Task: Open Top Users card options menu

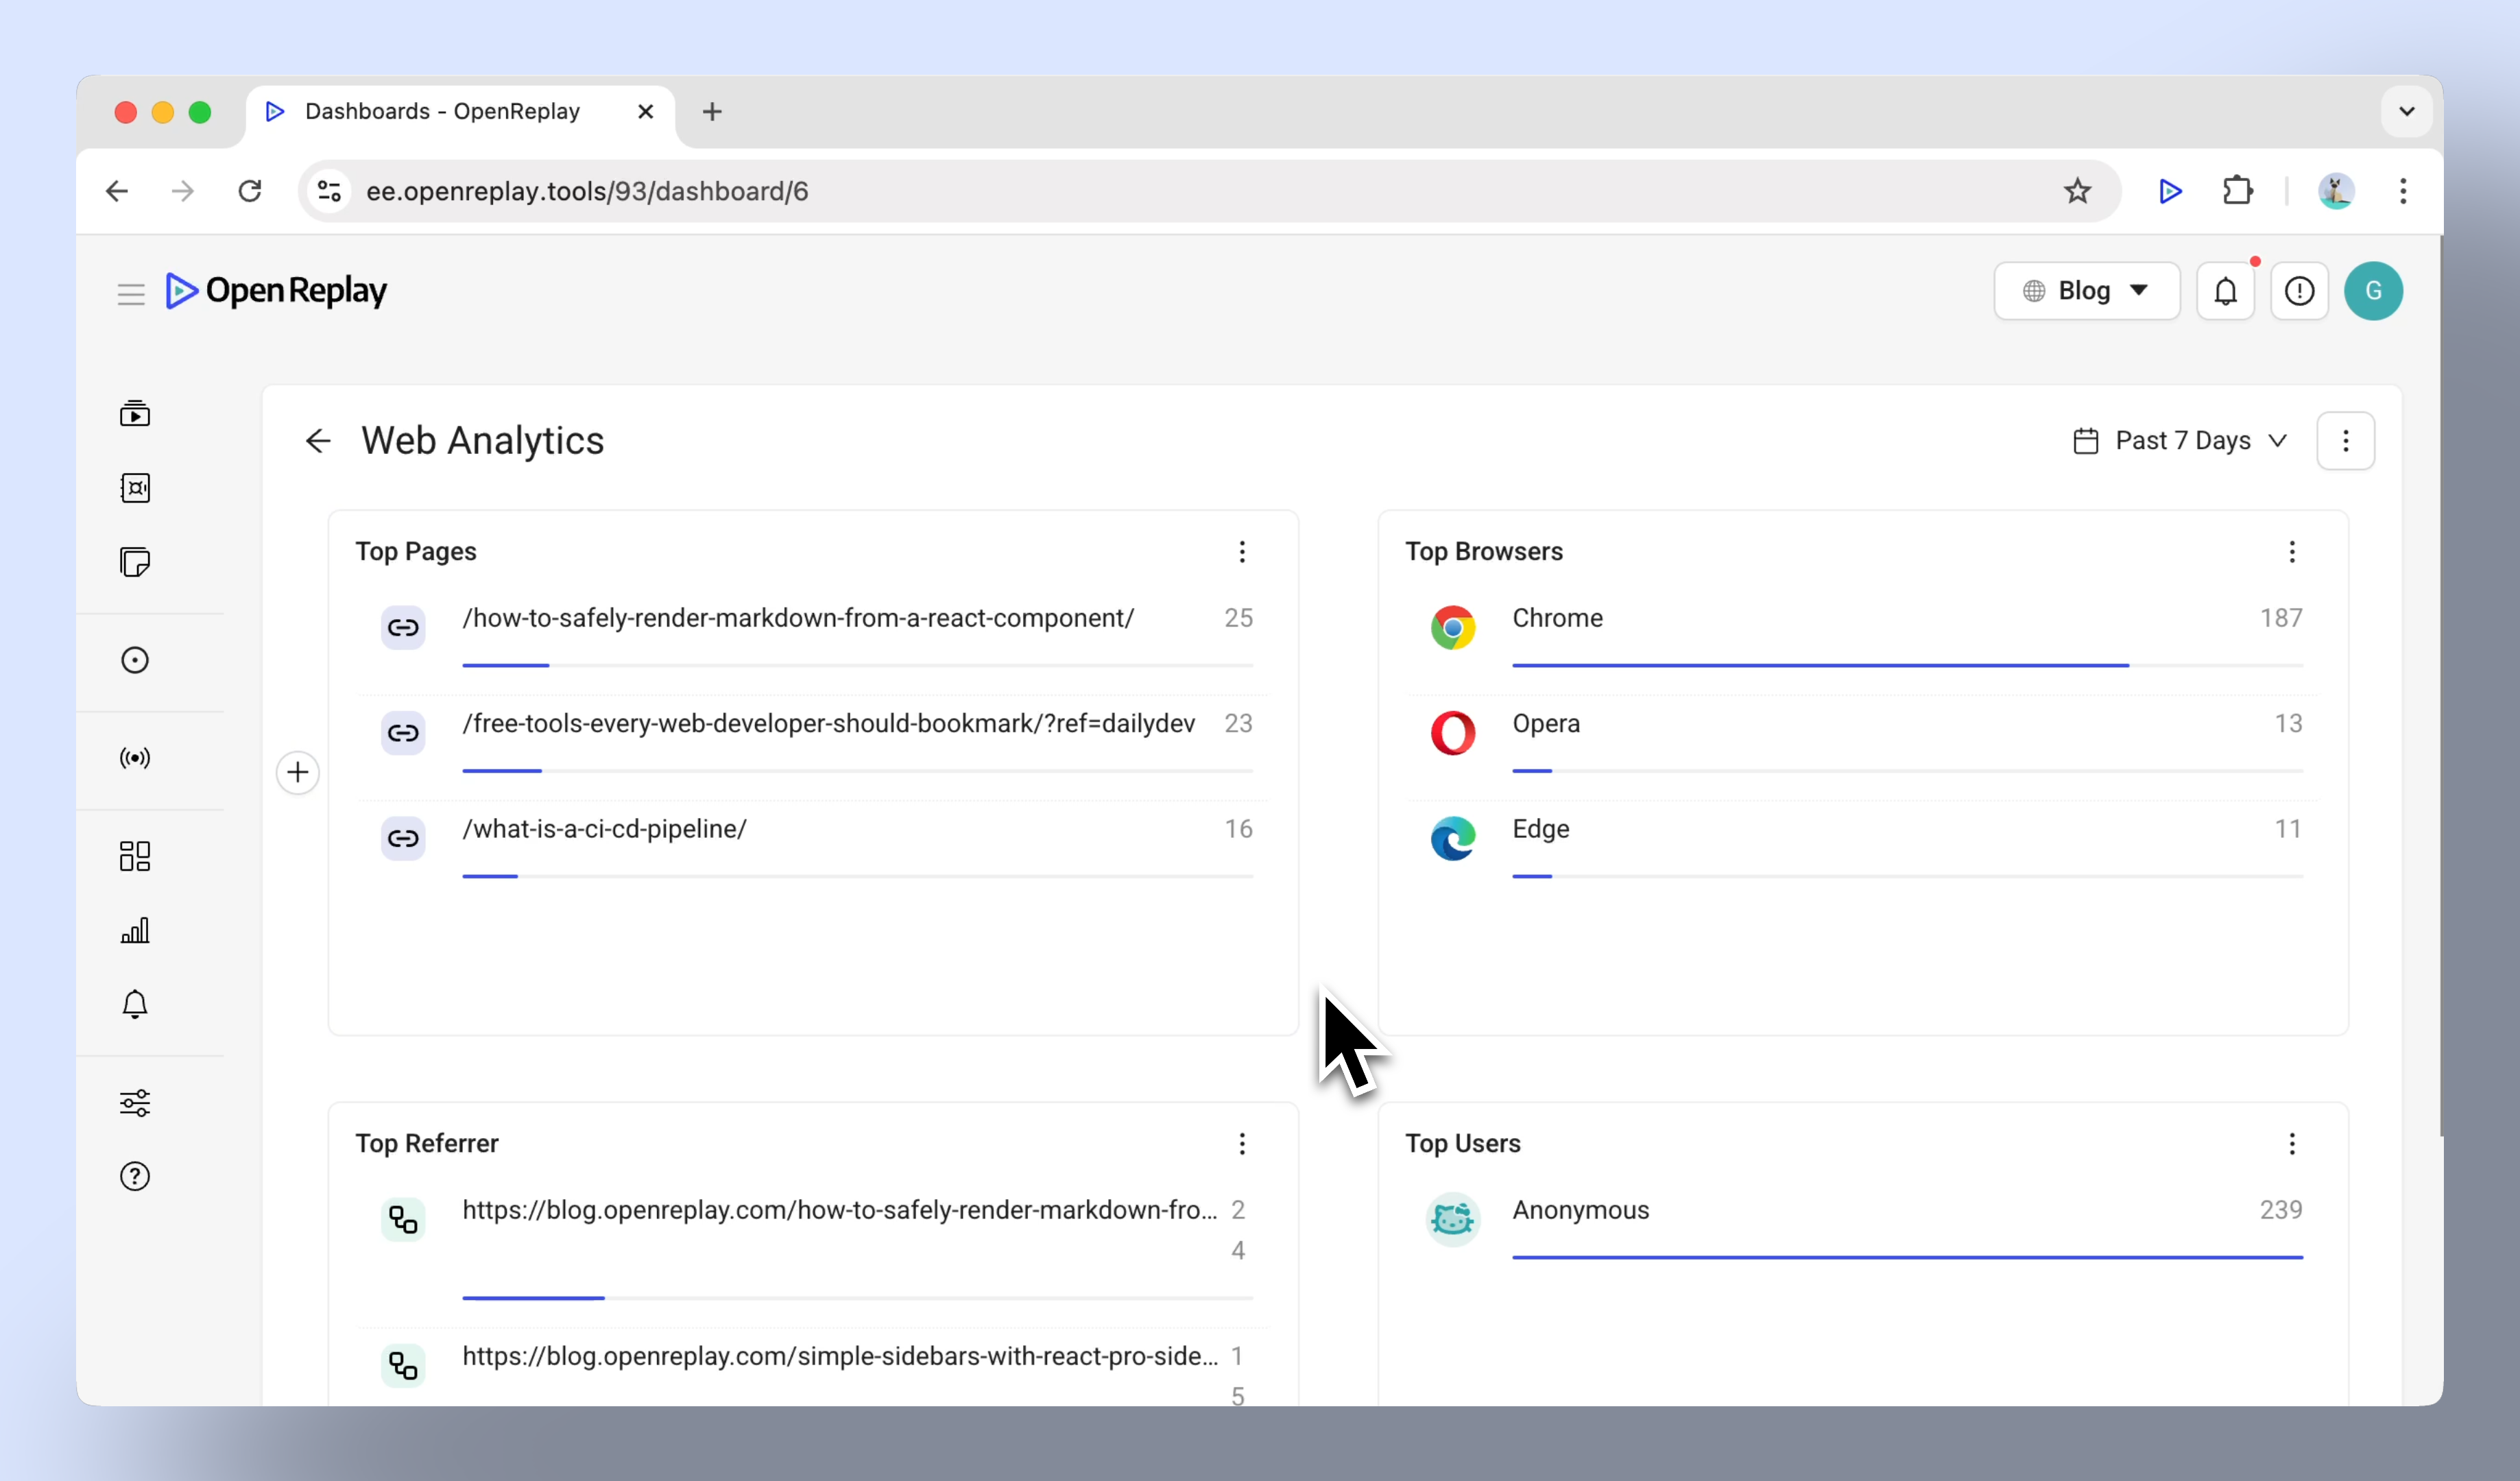Action: 2292,1144
